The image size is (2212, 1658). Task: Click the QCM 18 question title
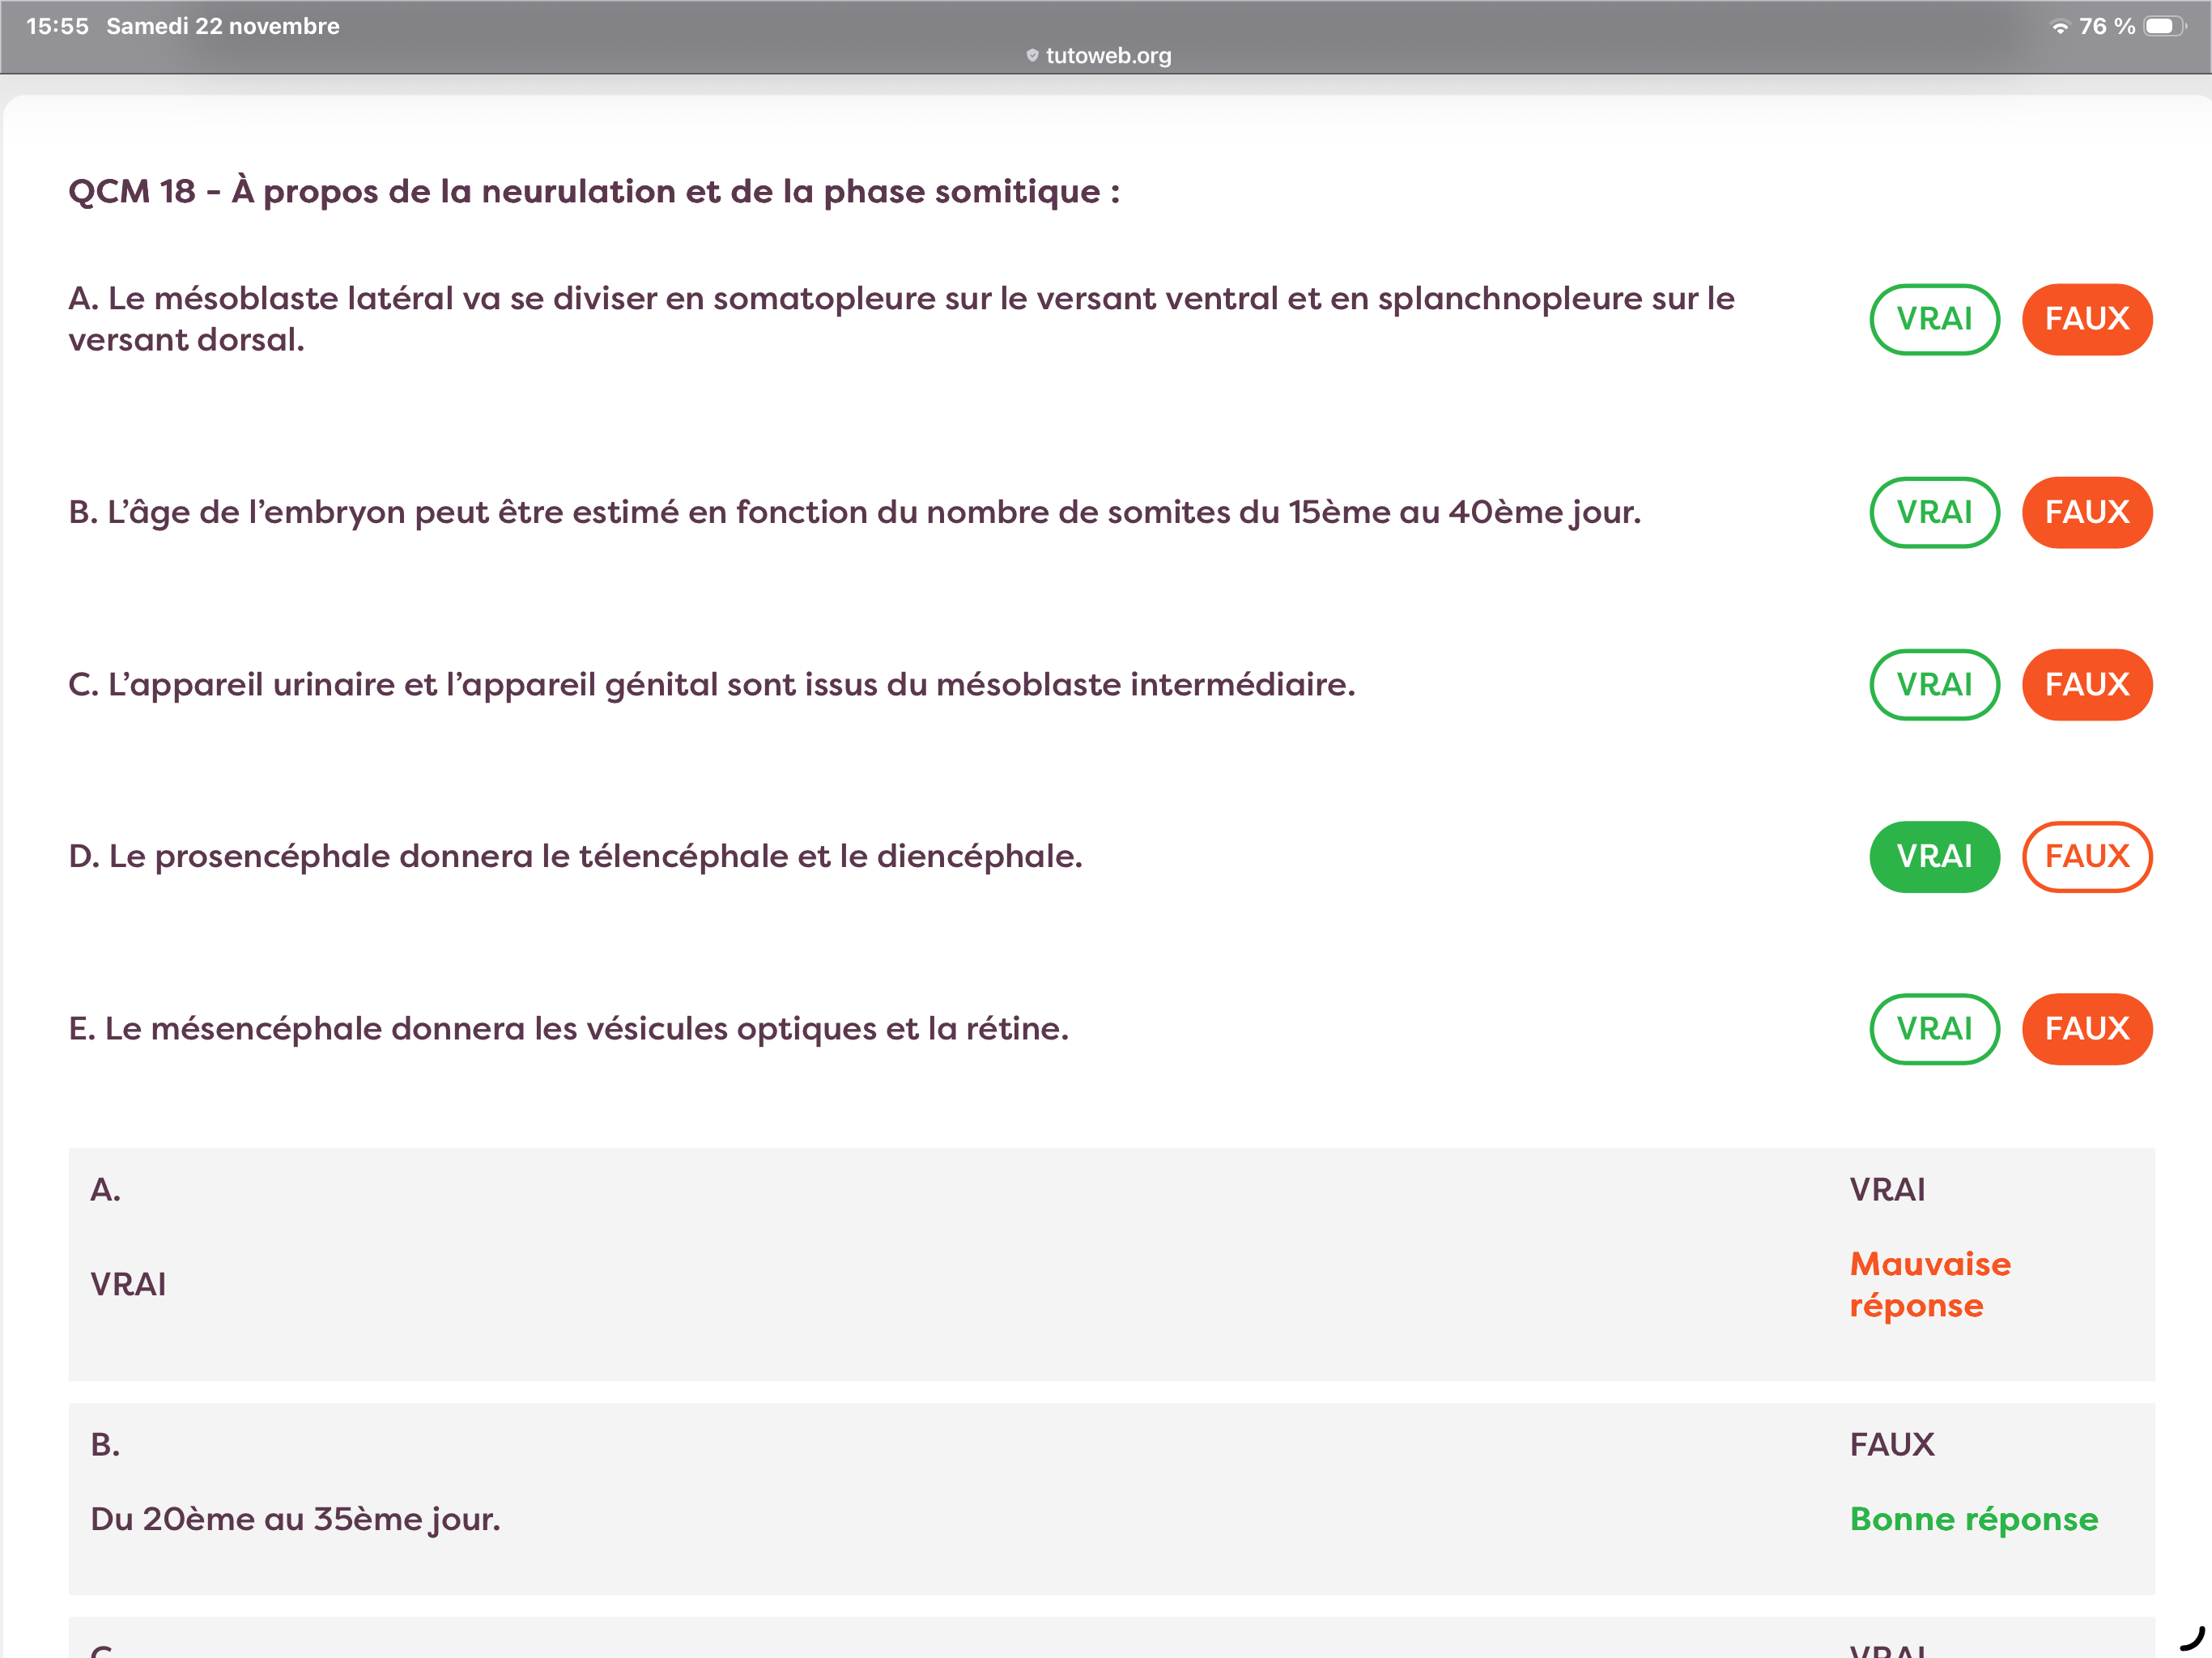pyautogui.click(x=593, y=191)
